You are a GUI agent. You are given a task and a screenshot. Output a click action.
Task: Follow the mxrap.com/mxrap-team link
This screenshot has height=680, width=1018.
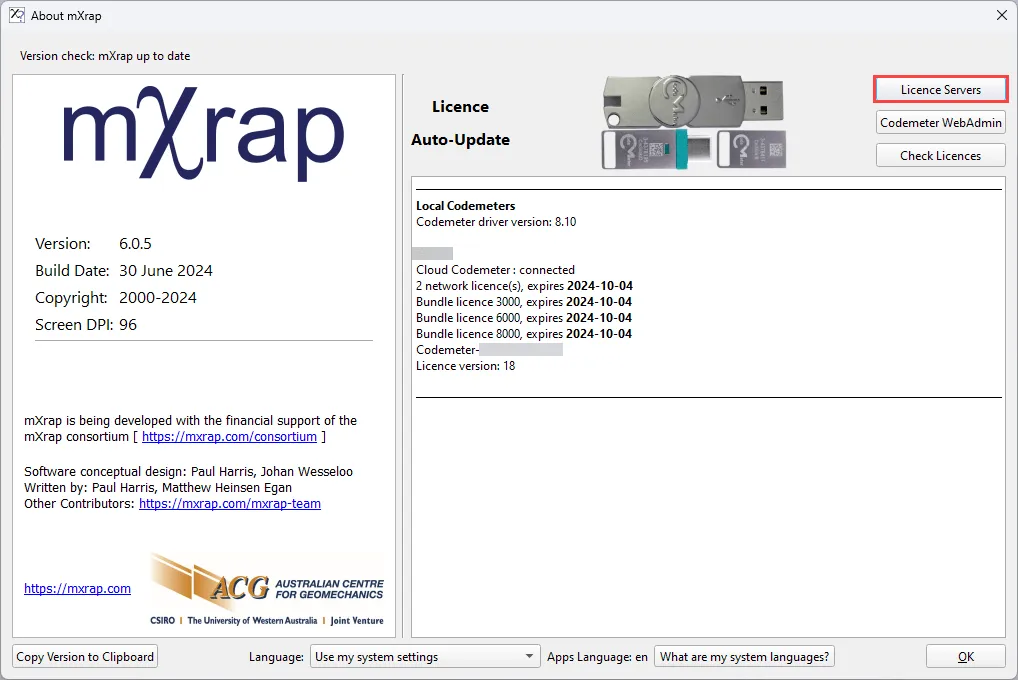(x=230, y=504)
